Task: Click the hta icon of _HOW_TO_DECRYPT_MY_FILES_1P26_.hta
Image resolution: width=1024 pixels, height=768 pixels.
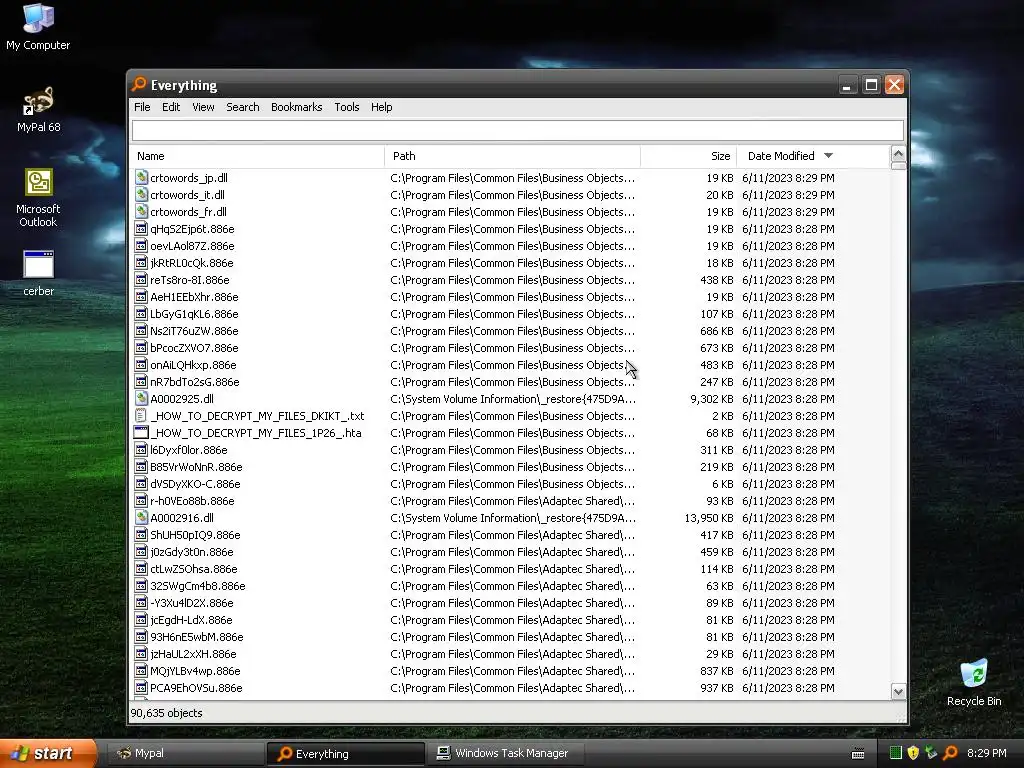Action: (x=141, y=432)
